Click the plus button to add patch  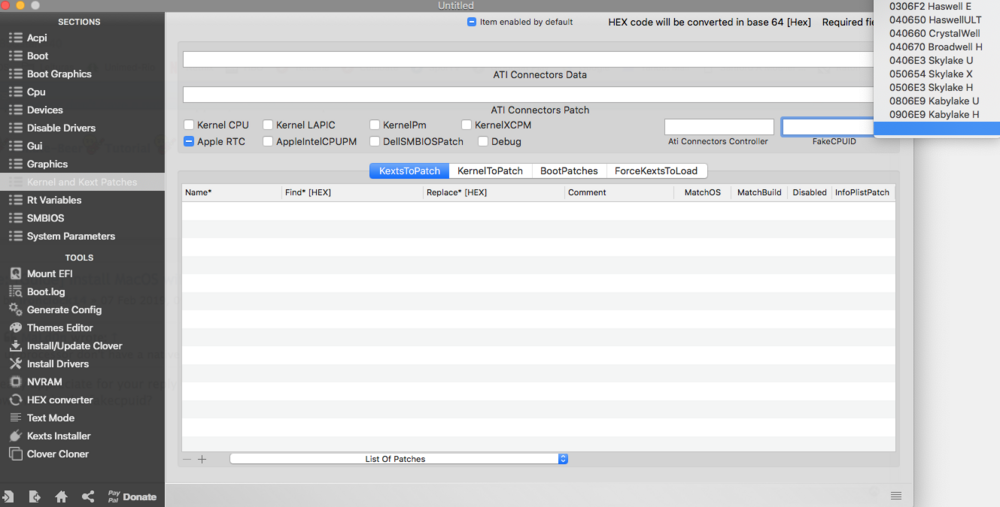202,459
